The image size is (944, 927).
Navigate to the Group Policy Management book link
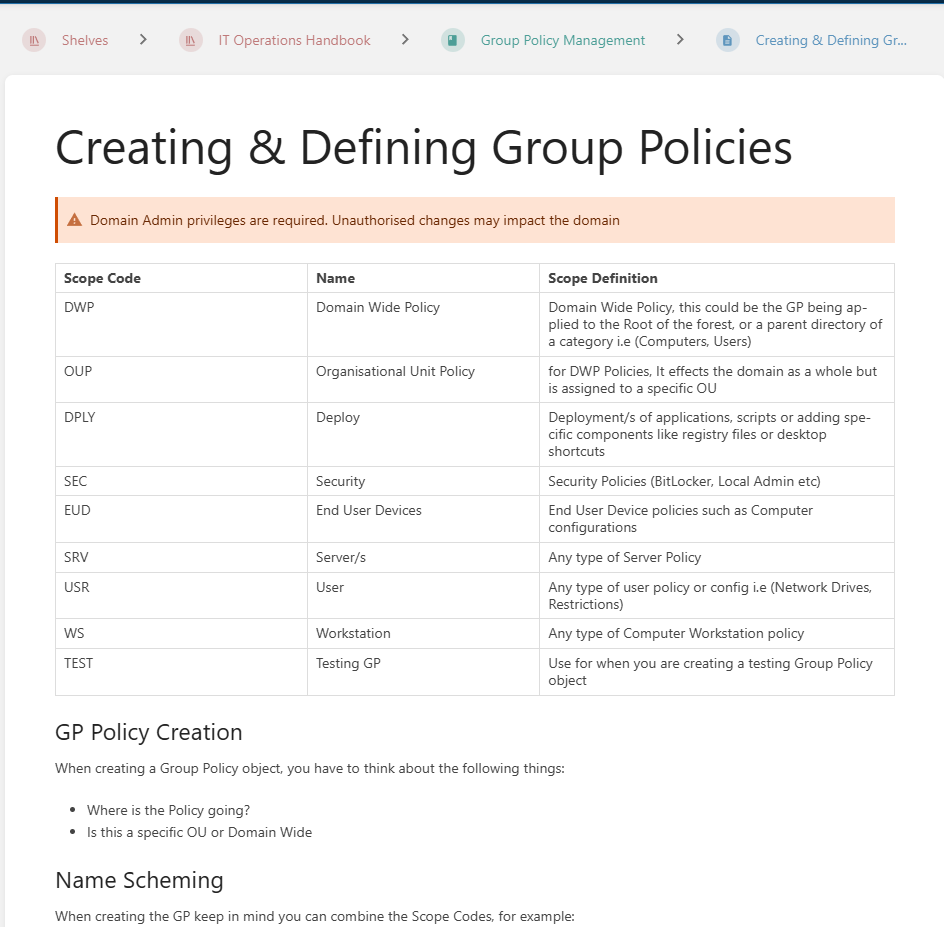point(563,40)
